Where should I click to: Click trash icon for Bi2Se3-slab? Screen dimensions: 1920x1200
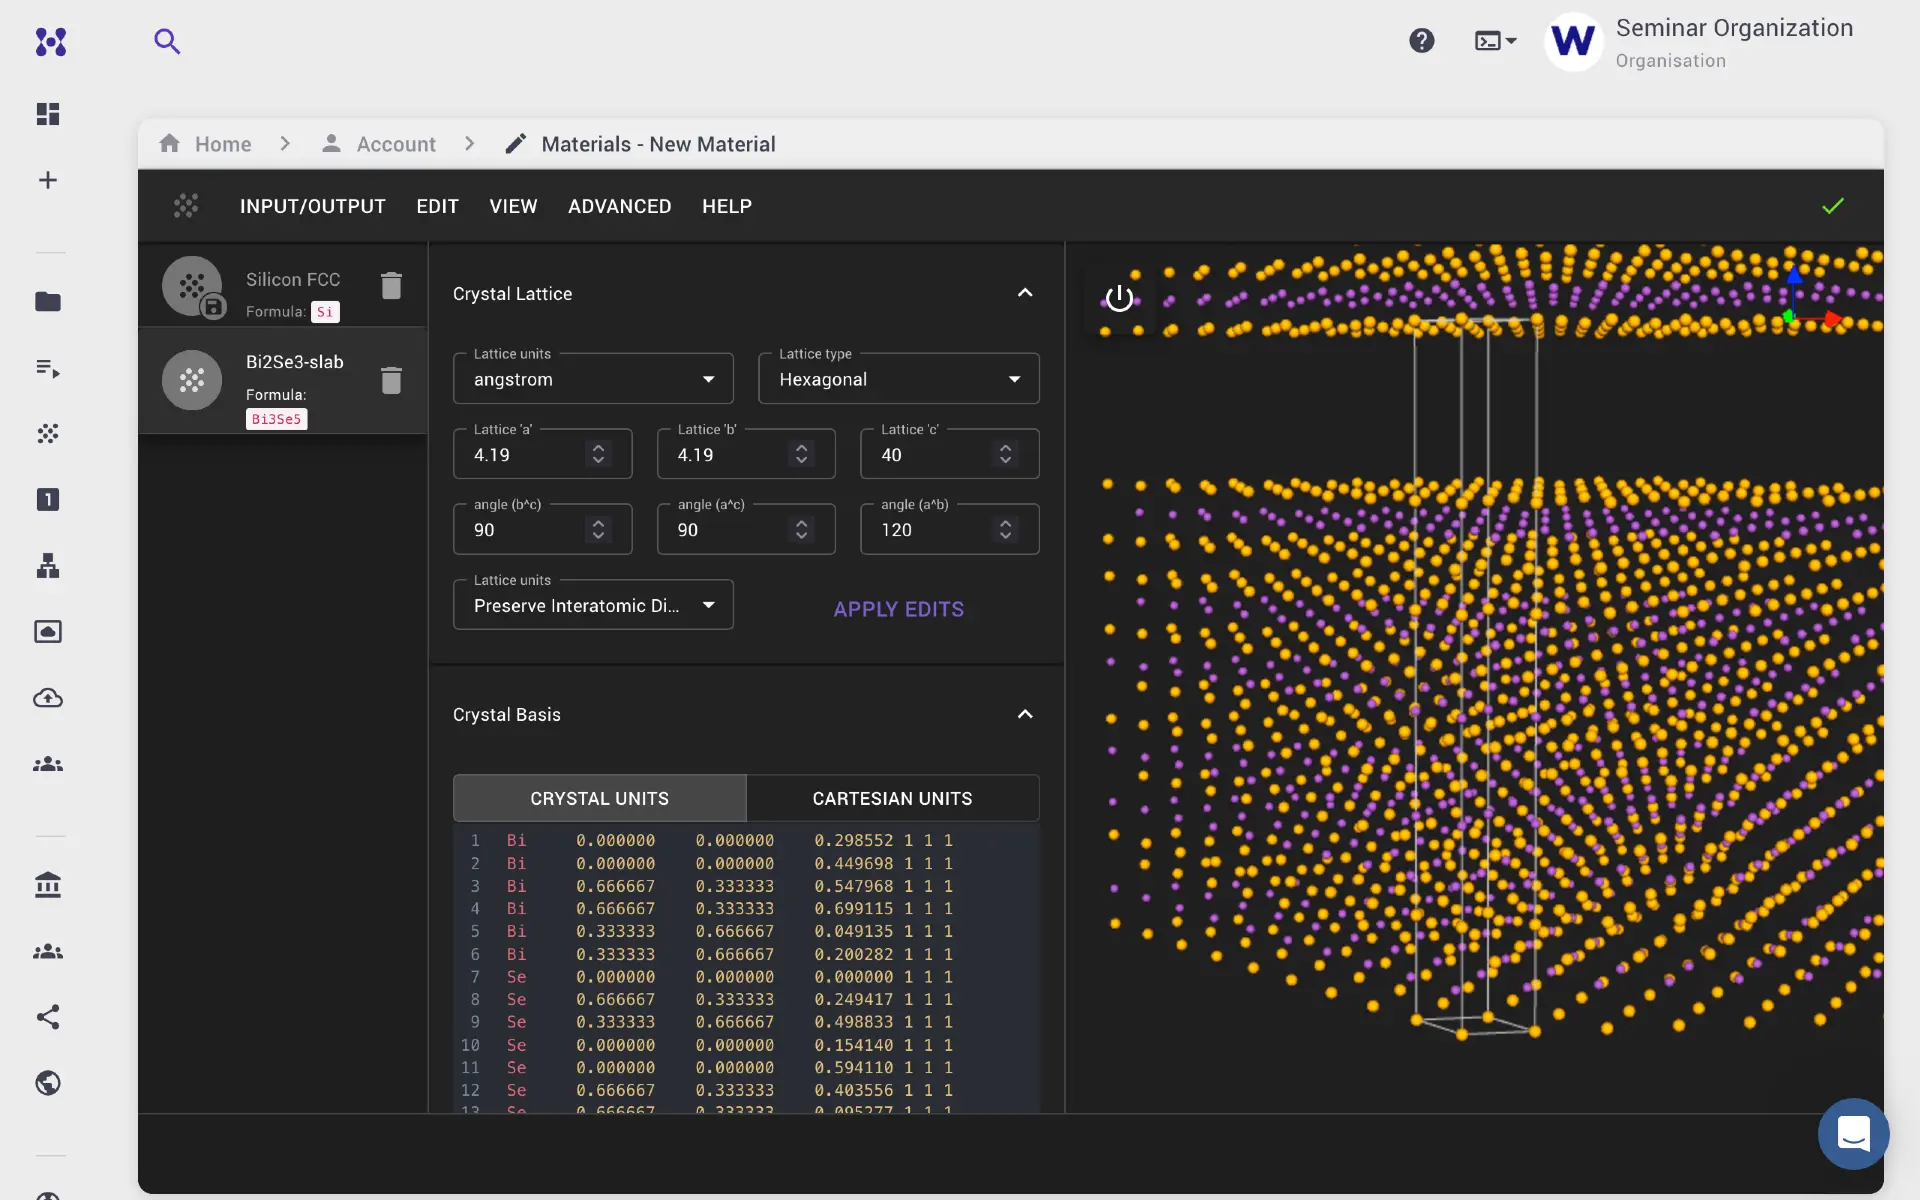coord(391,380)
